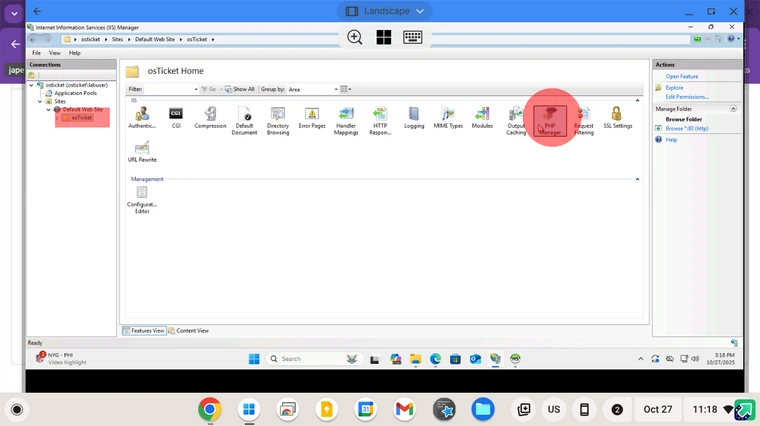The height and width of the screenshot is (426, 760).
Task: Open the Group by Area dropdown
Action: point(336,89)
